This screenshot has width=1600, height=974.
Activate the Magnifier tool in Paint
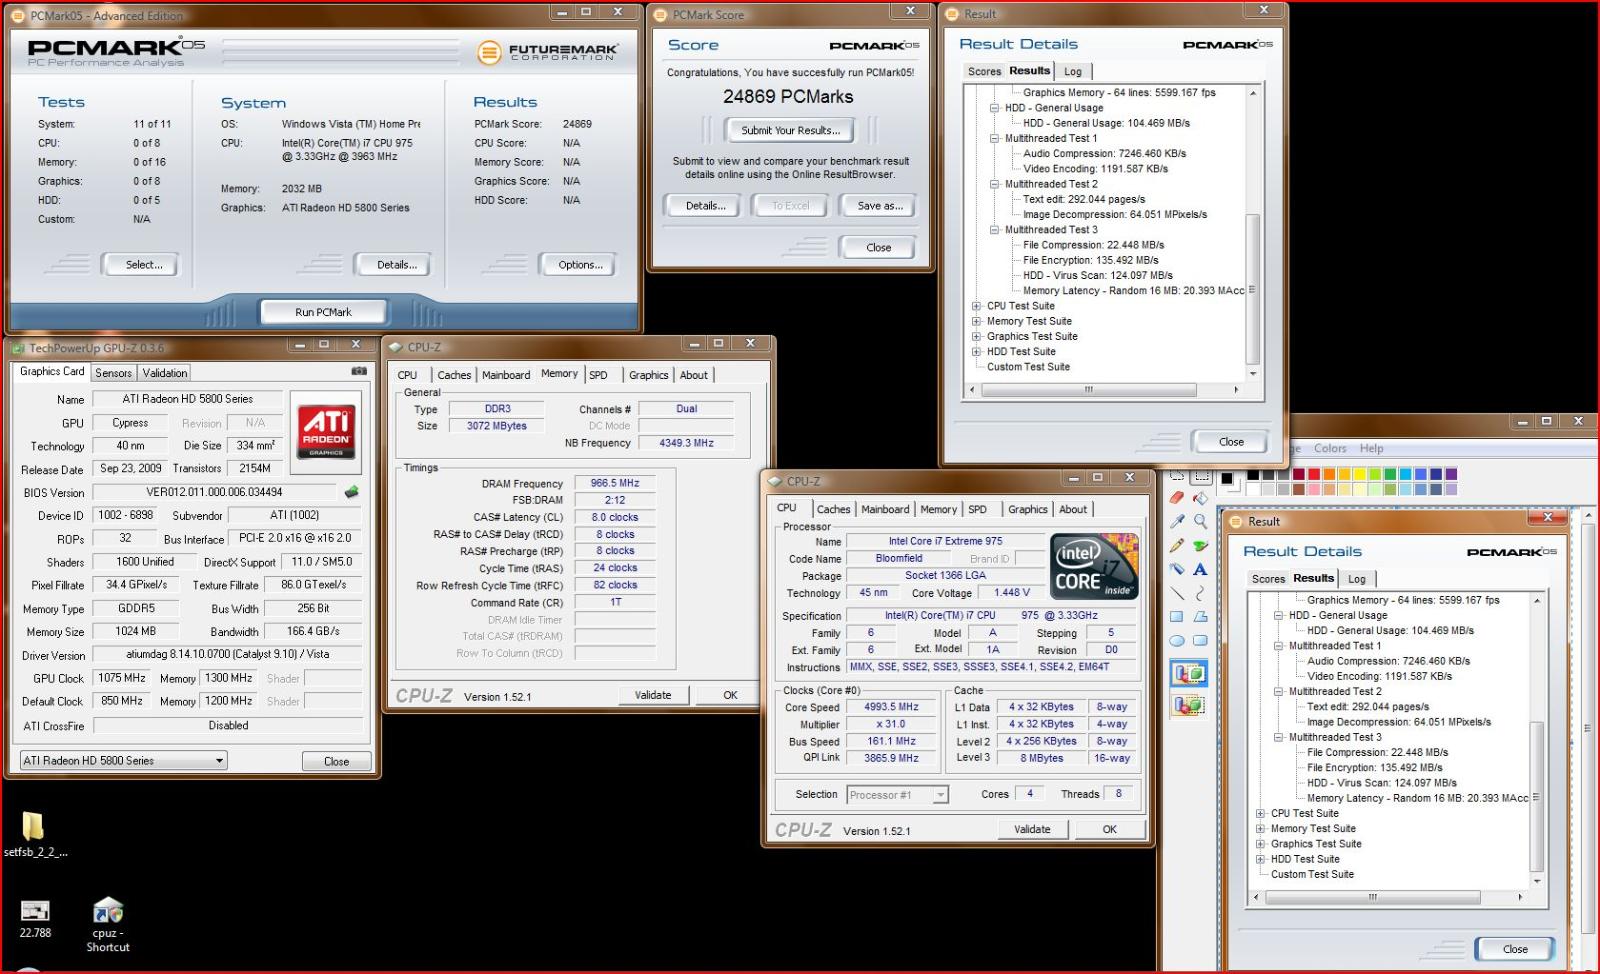pos(1200,521)
